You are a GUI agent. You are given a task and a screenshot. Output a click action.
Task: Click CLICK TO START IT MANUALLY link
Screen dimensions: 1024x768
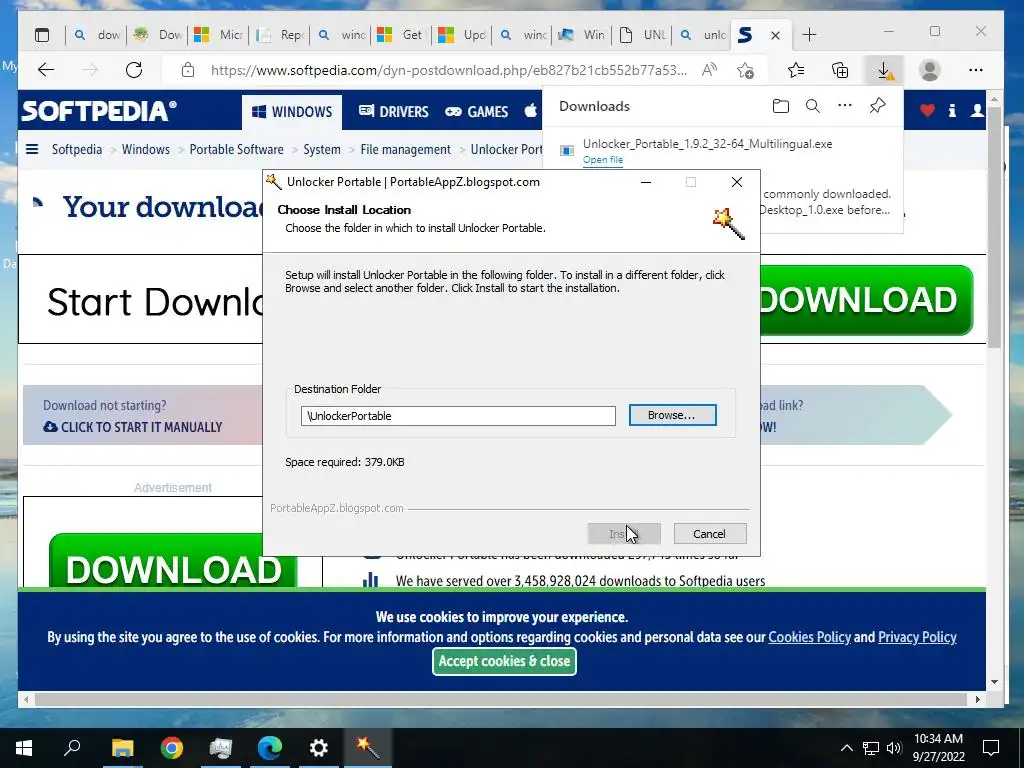(133, 427)
